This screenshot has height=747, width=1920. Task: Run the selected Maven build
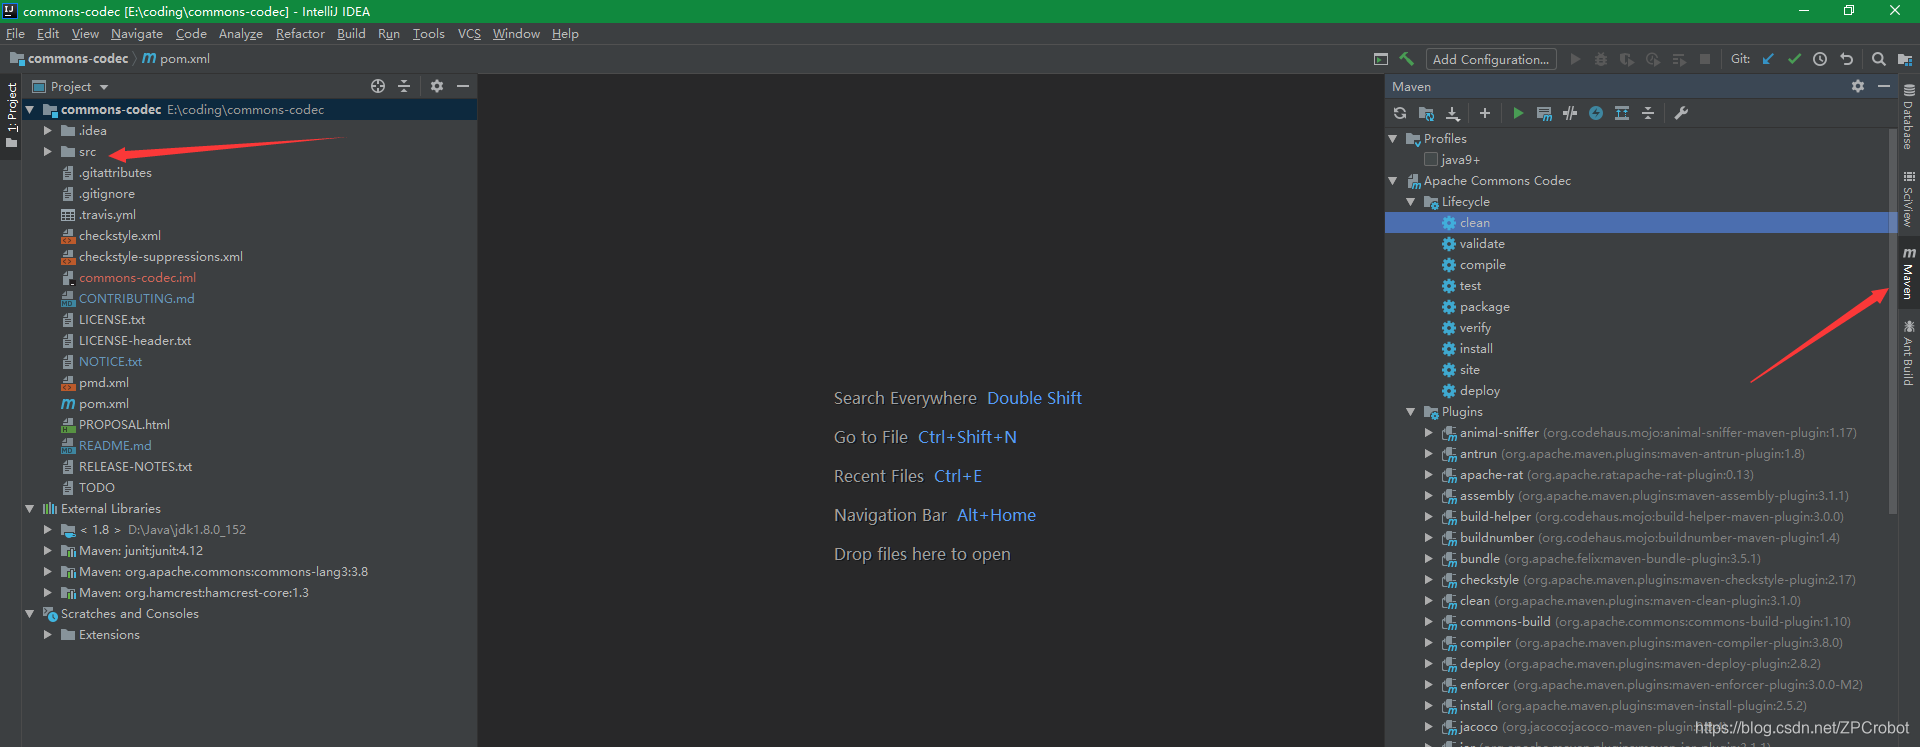[1518, 113]
